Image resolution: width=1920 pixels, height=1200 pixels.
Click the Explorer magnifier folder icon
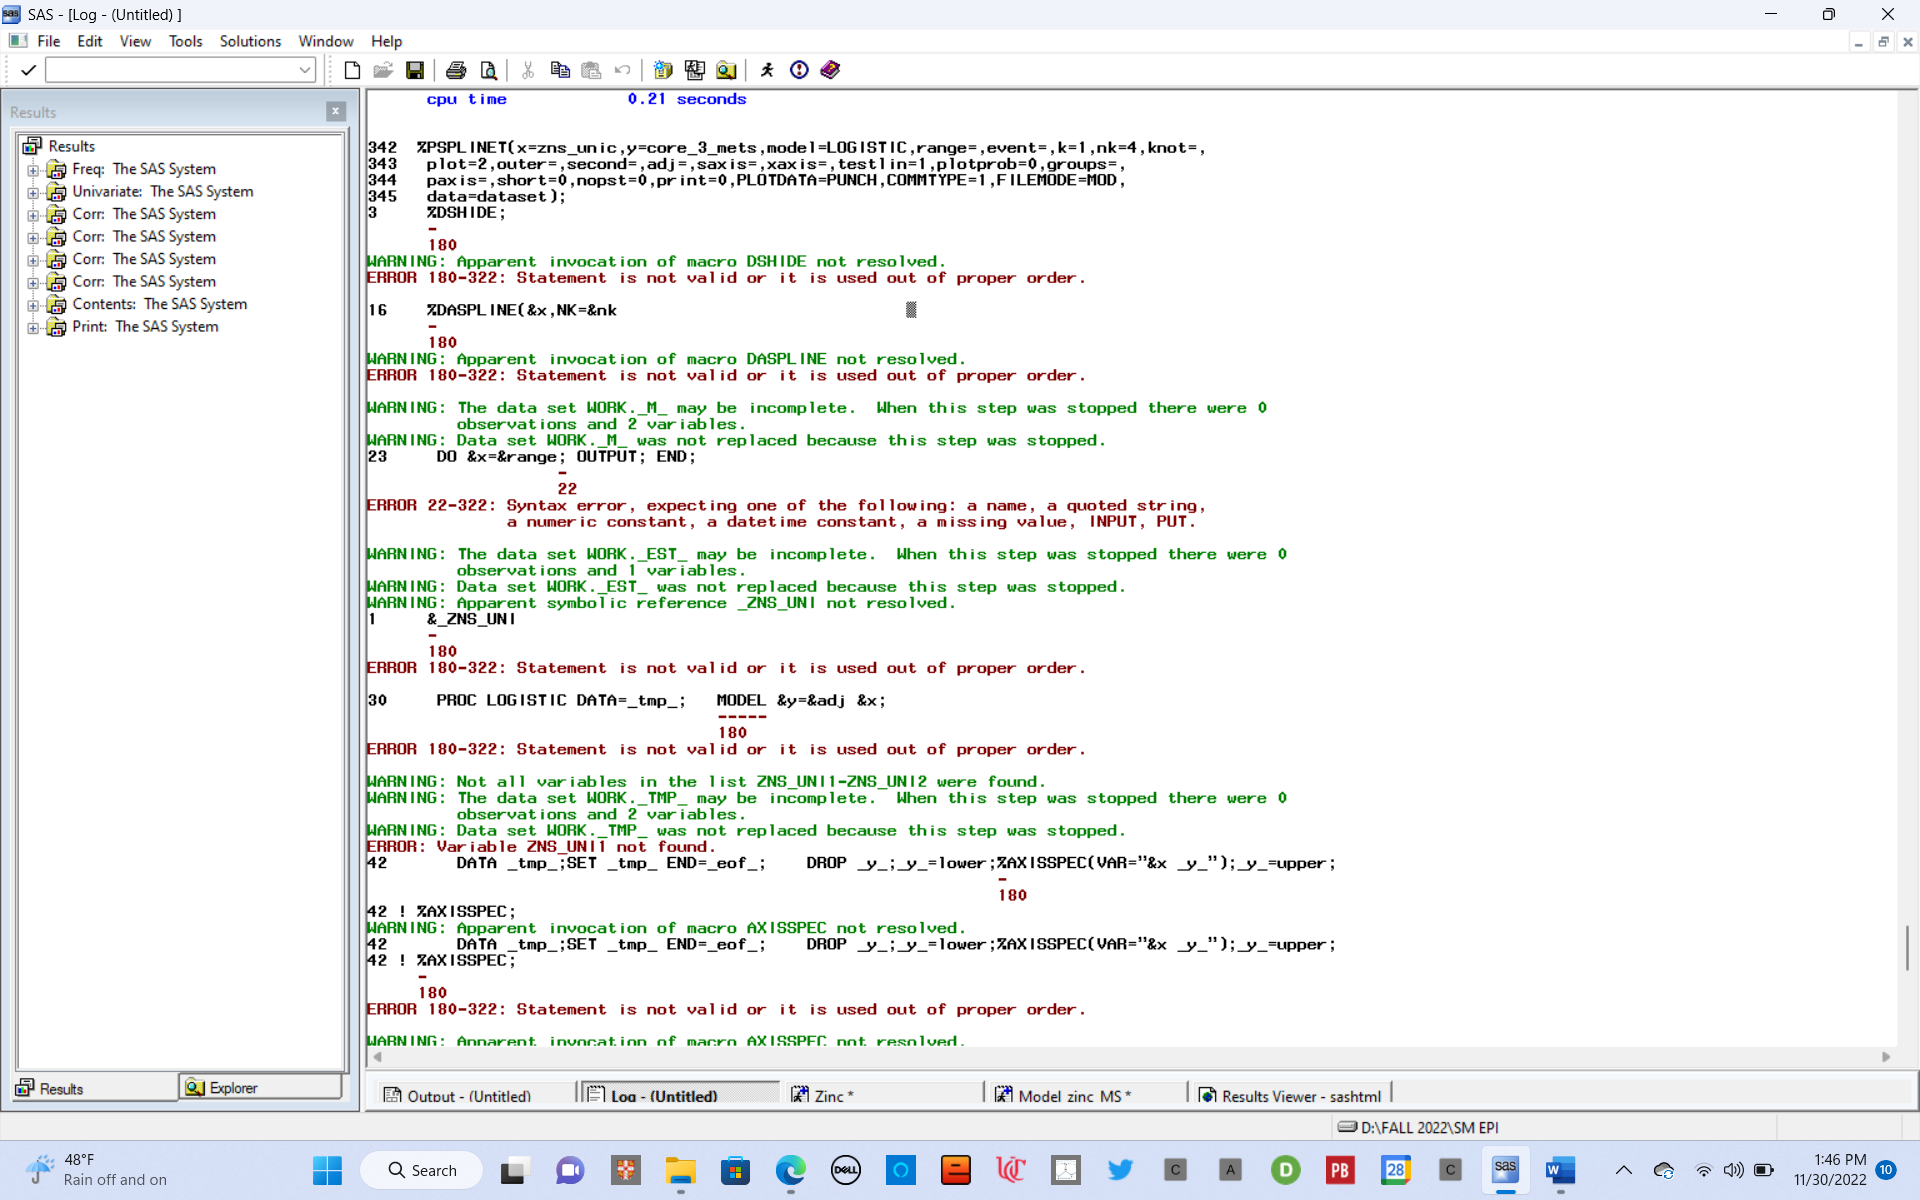pos(727,70)
